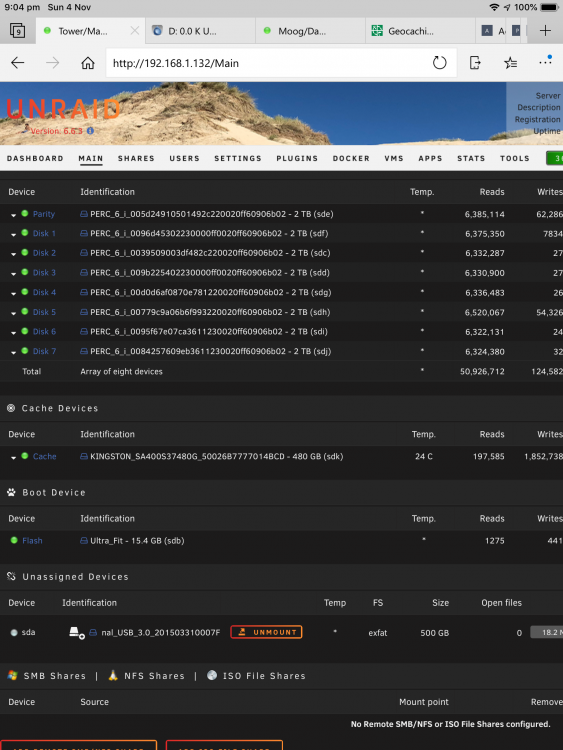Screen dimensions: 563x750
Task: Open the browser more options menu
Action: coord(545,62)
